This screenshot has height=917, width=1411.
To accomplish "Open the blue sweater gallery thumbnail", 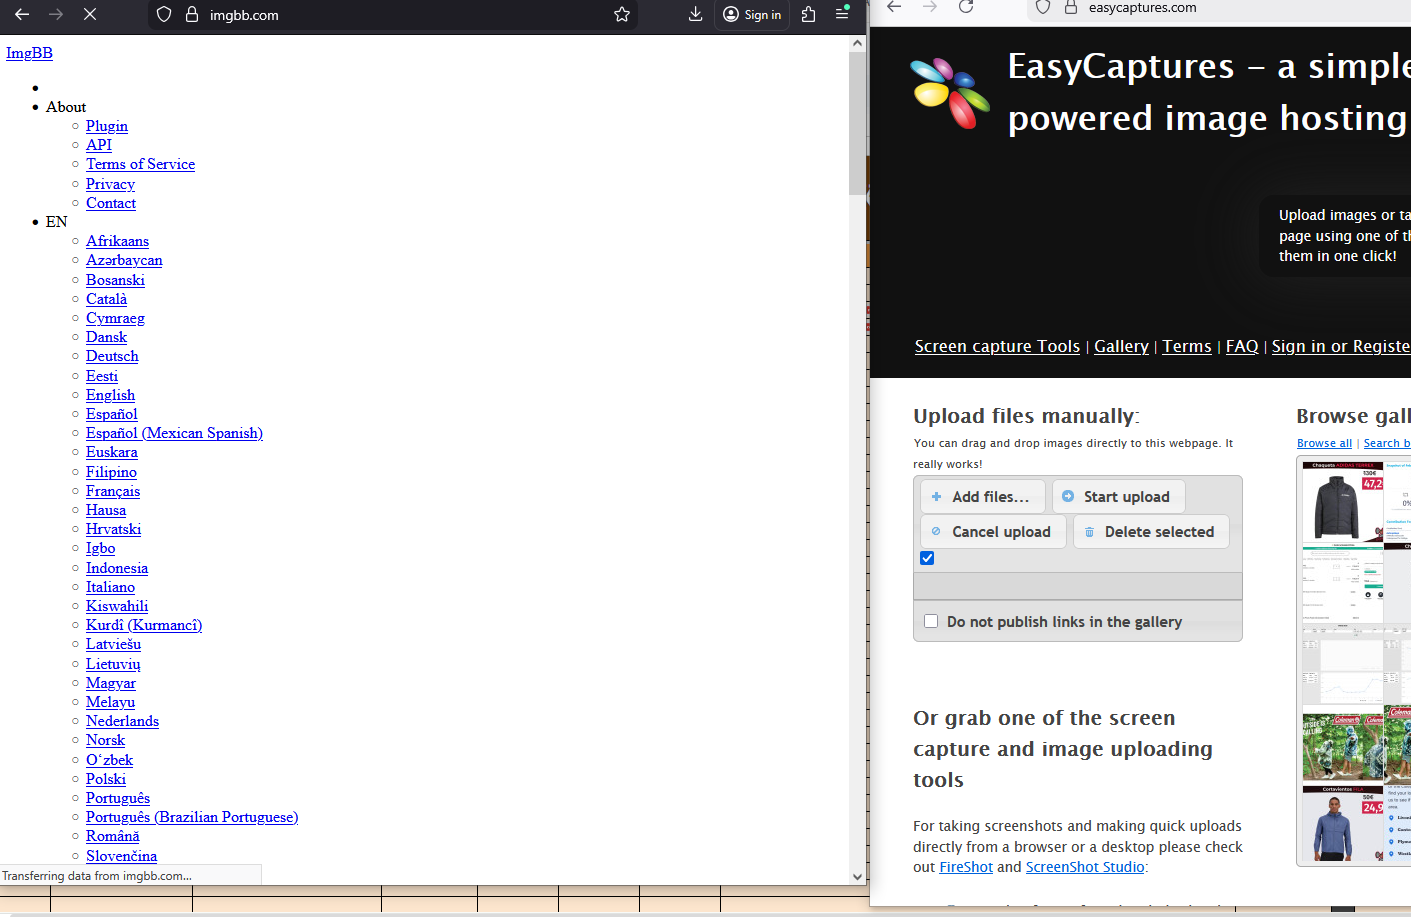I will (x=1342, y=825).
